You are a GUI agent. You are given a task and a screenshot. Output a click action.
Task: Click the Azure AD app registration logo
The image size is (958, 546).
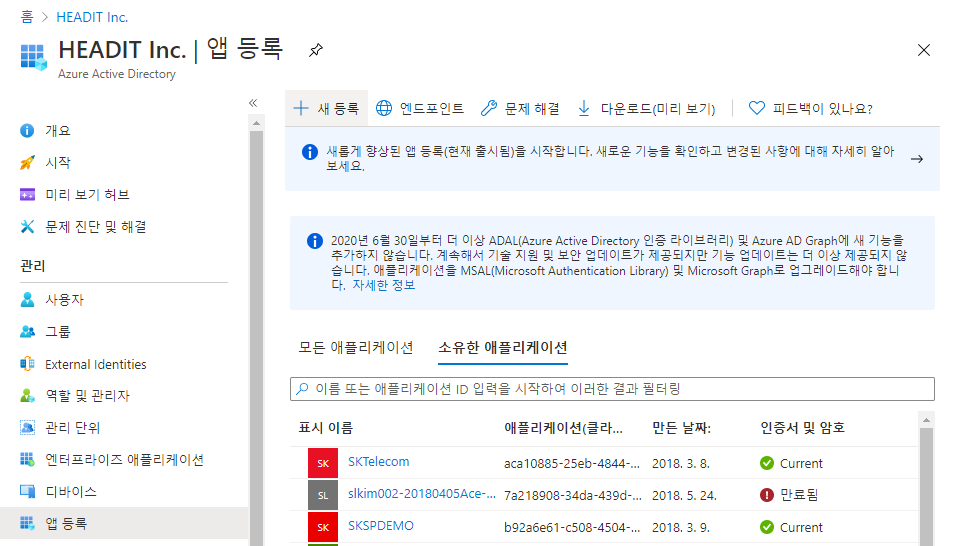tap(34, 57)
